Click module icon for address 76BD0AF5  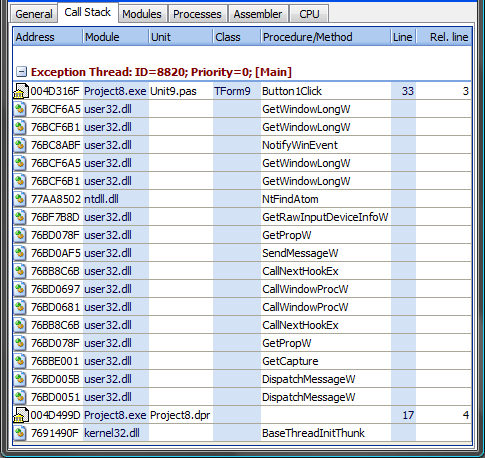[20, 253]
